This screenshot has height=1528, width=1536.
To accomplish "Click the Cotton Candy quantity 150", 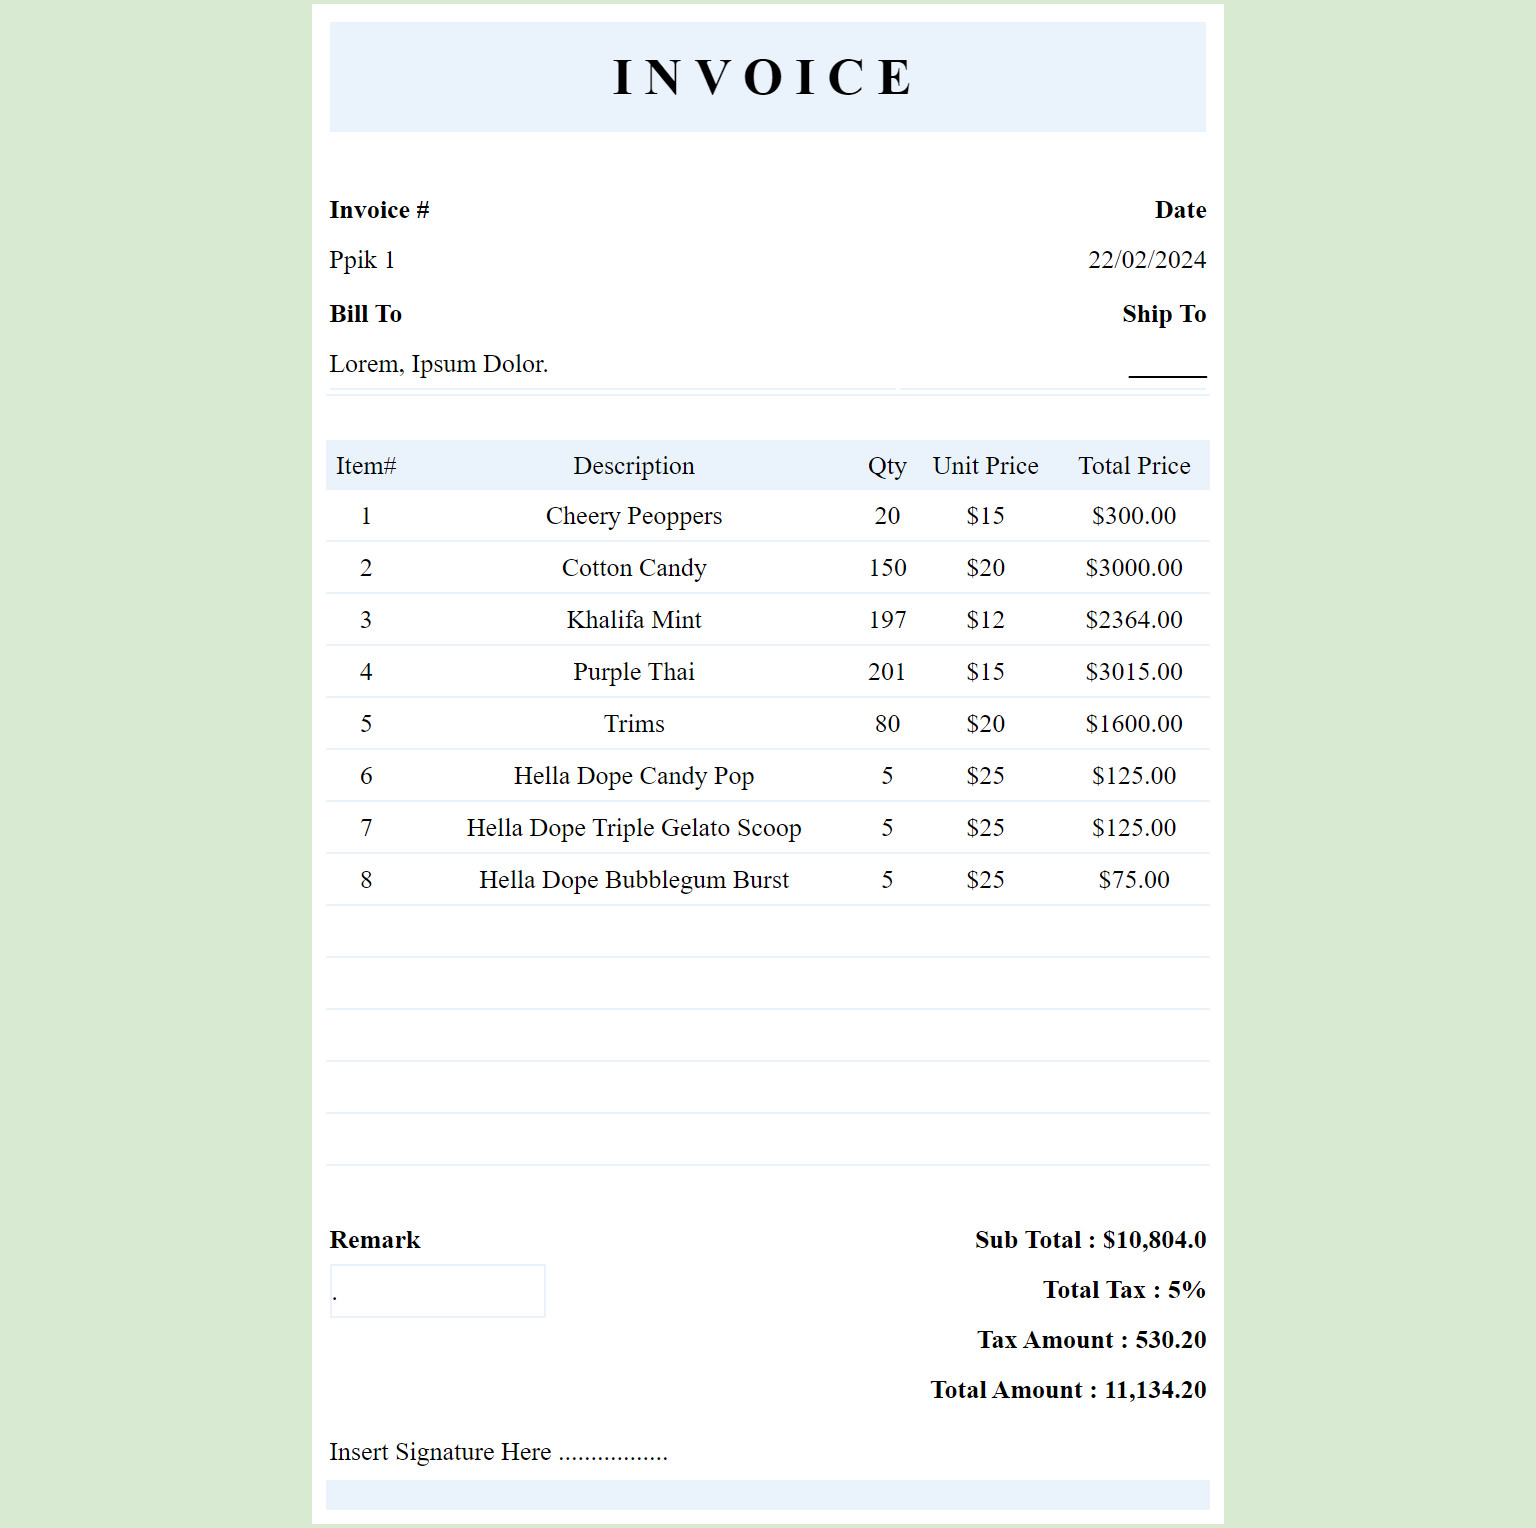I will [886, 568].
